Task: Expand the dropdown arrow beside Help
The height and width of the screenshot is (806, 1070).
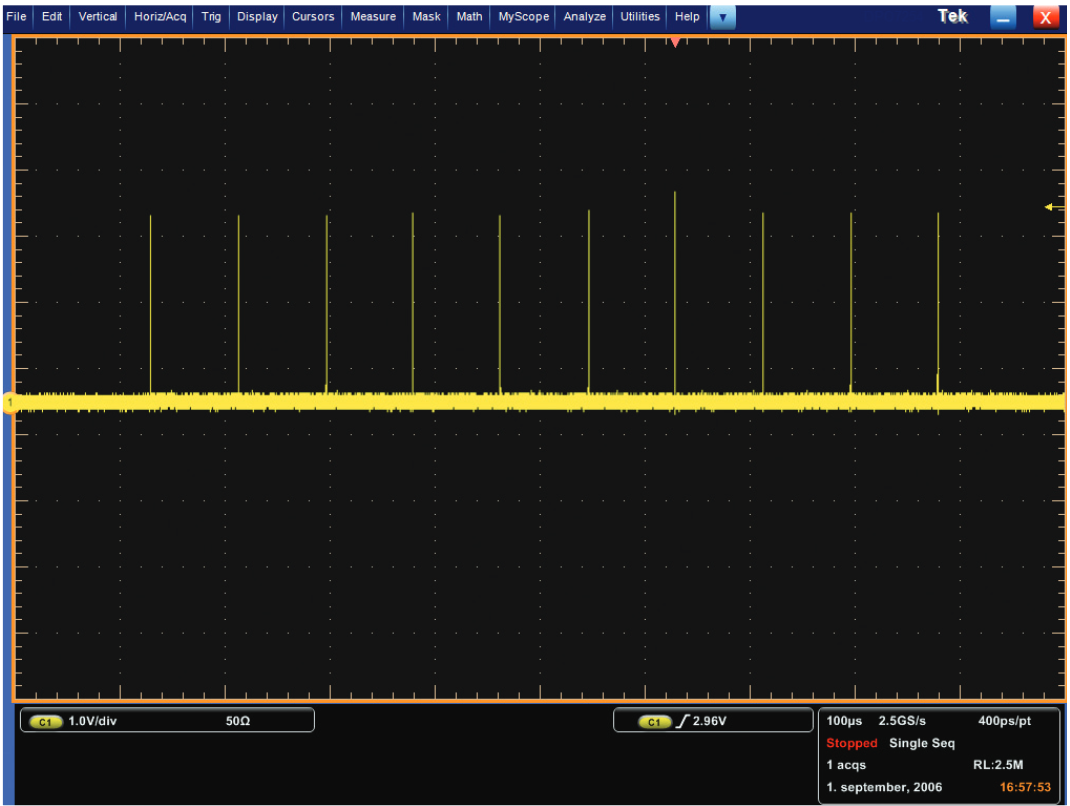Action: [722, 16]
